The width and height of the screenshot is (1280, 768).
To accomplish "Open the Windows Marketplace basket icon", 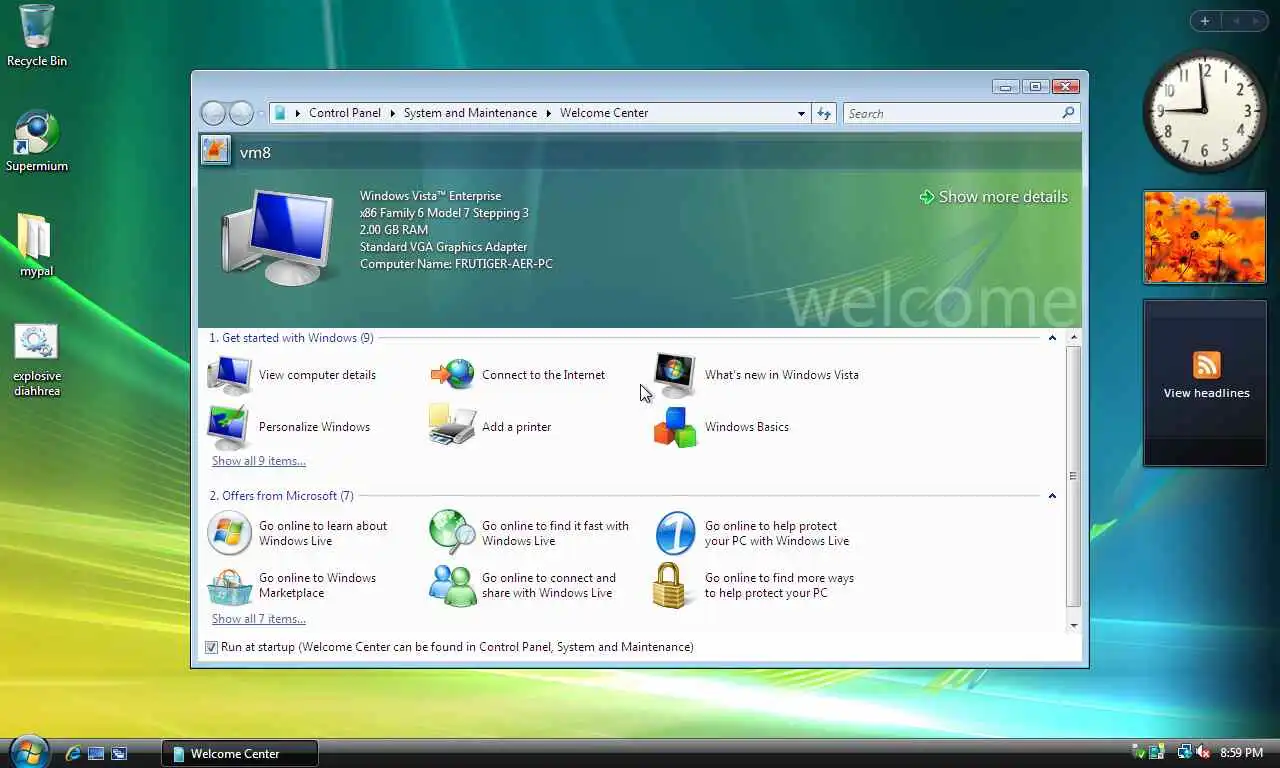I will pos(229,586).
